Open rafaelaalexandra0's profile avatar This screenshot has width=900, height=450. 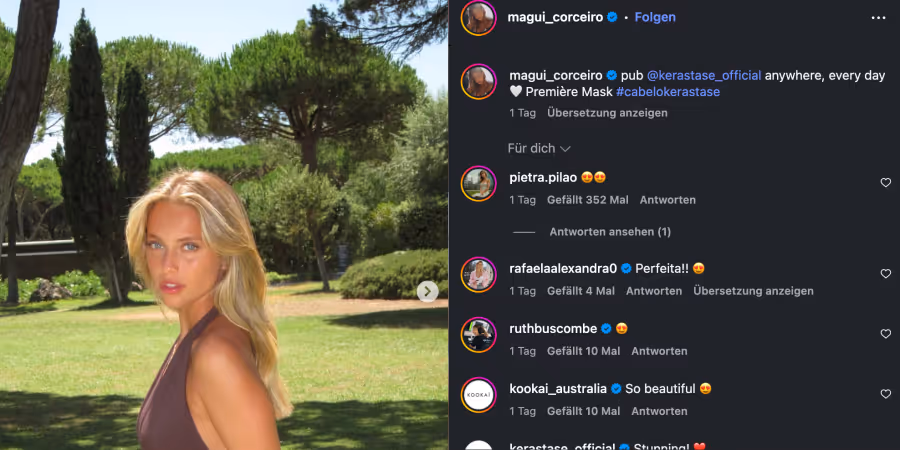(x=479, y=274)
